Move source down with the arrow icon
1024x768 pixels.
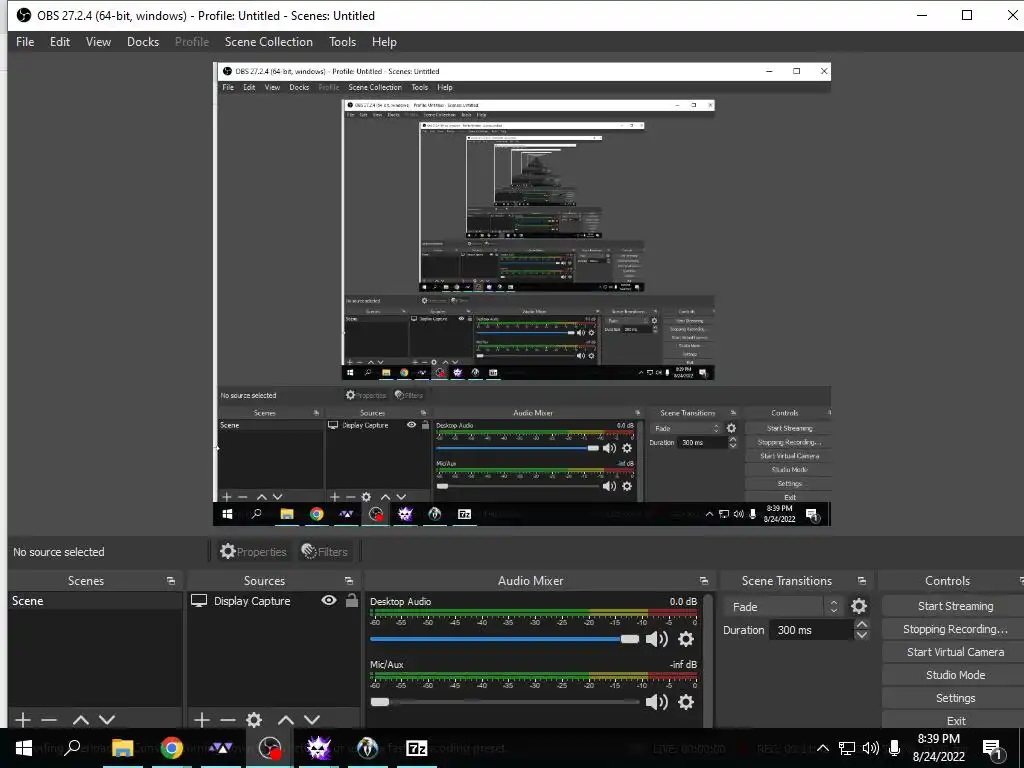tap(312, 720)
